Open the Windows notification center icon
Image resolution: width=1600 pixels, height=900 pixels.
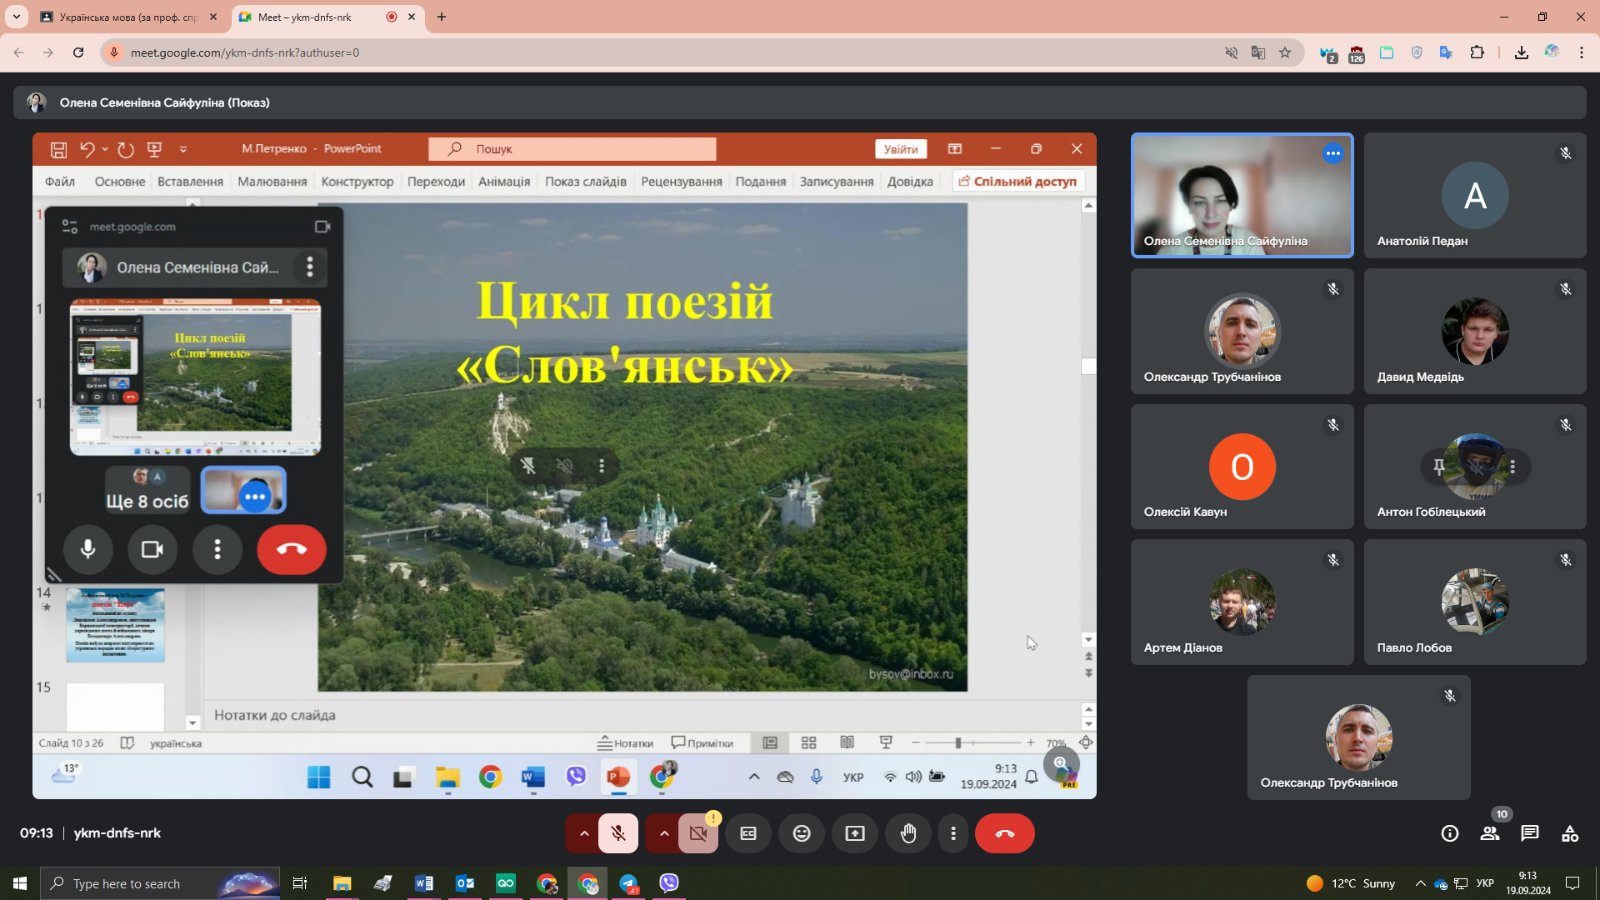tap(1572, 883)
